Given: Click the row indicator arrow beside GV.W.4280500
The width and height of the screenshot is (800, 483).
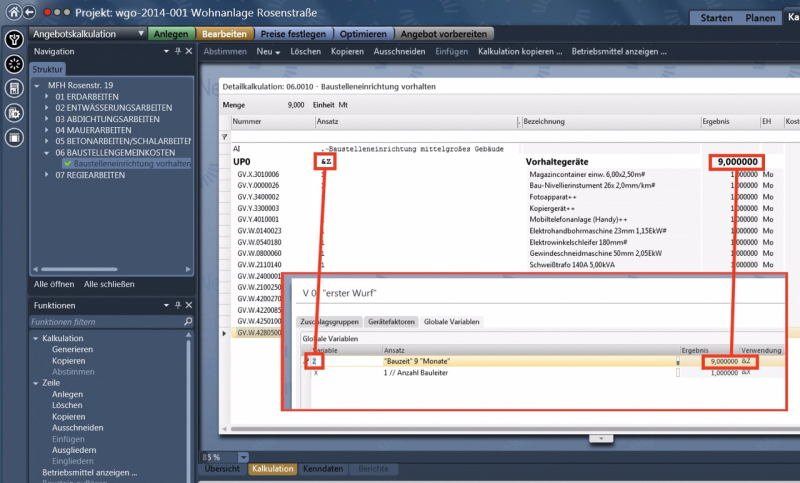Looking at the screenshot, I should point(224,333).
